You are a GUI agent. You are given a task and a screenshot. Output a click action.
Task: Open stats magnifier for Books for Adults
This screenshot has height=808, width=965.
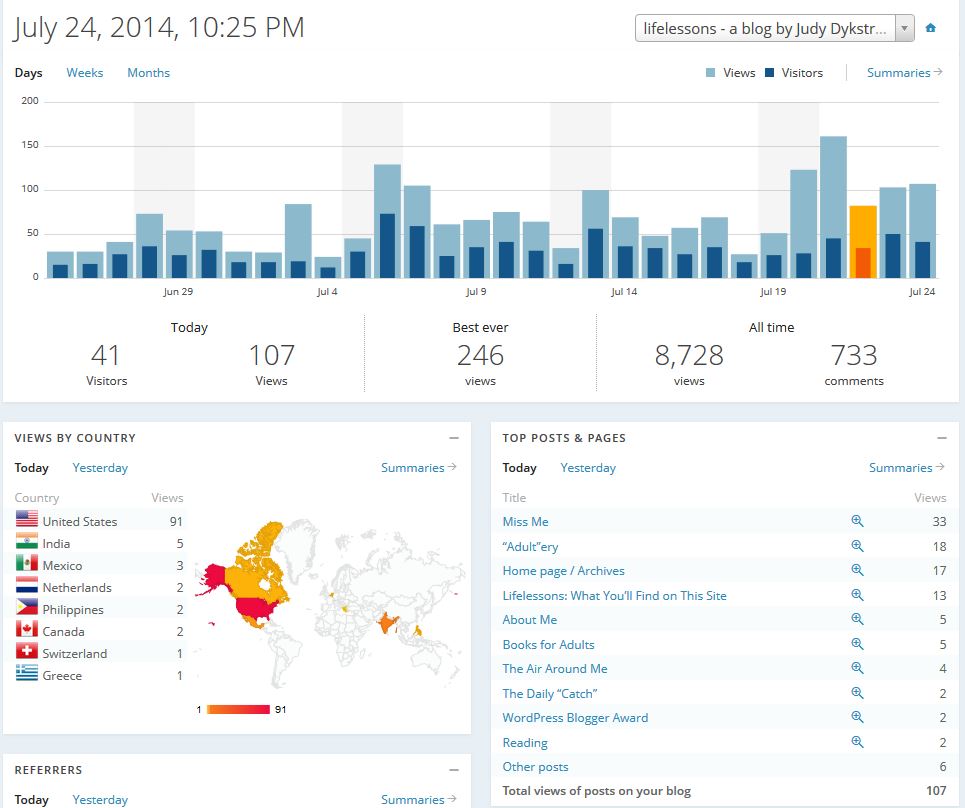click(x=857, y=644)
